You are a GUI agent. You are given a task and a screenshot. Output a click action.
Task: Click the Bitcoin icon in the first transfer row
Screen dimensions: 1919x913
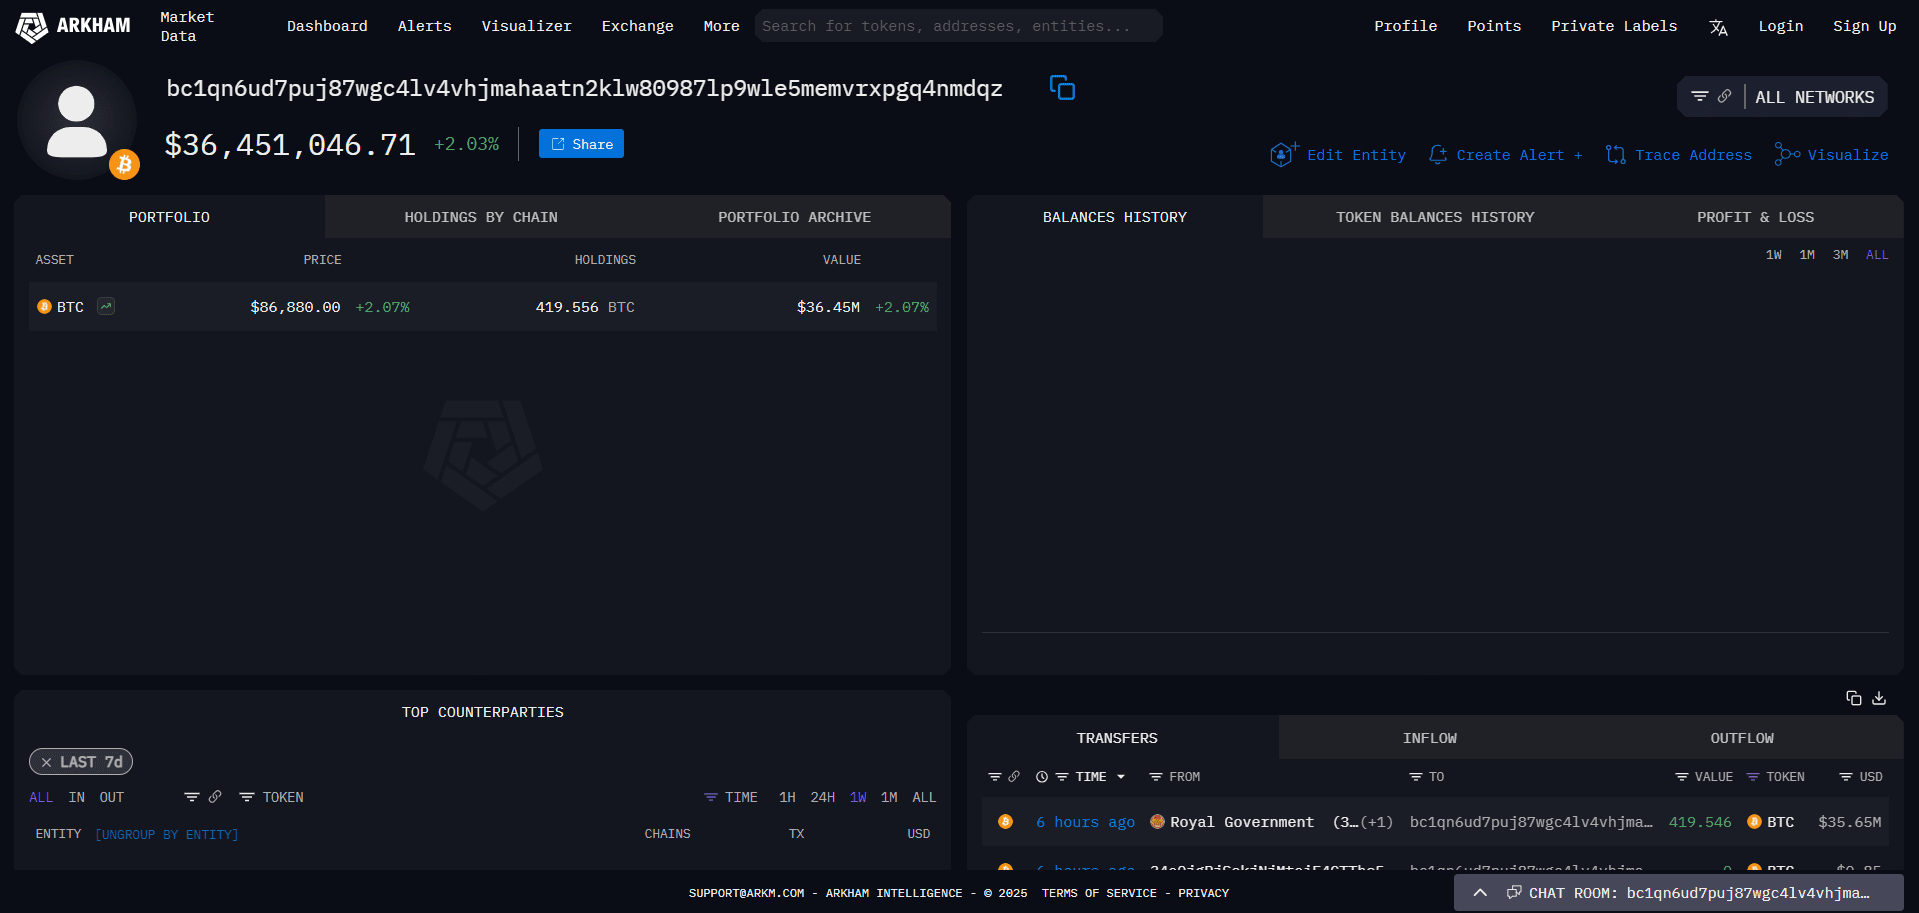[1005, 822]
